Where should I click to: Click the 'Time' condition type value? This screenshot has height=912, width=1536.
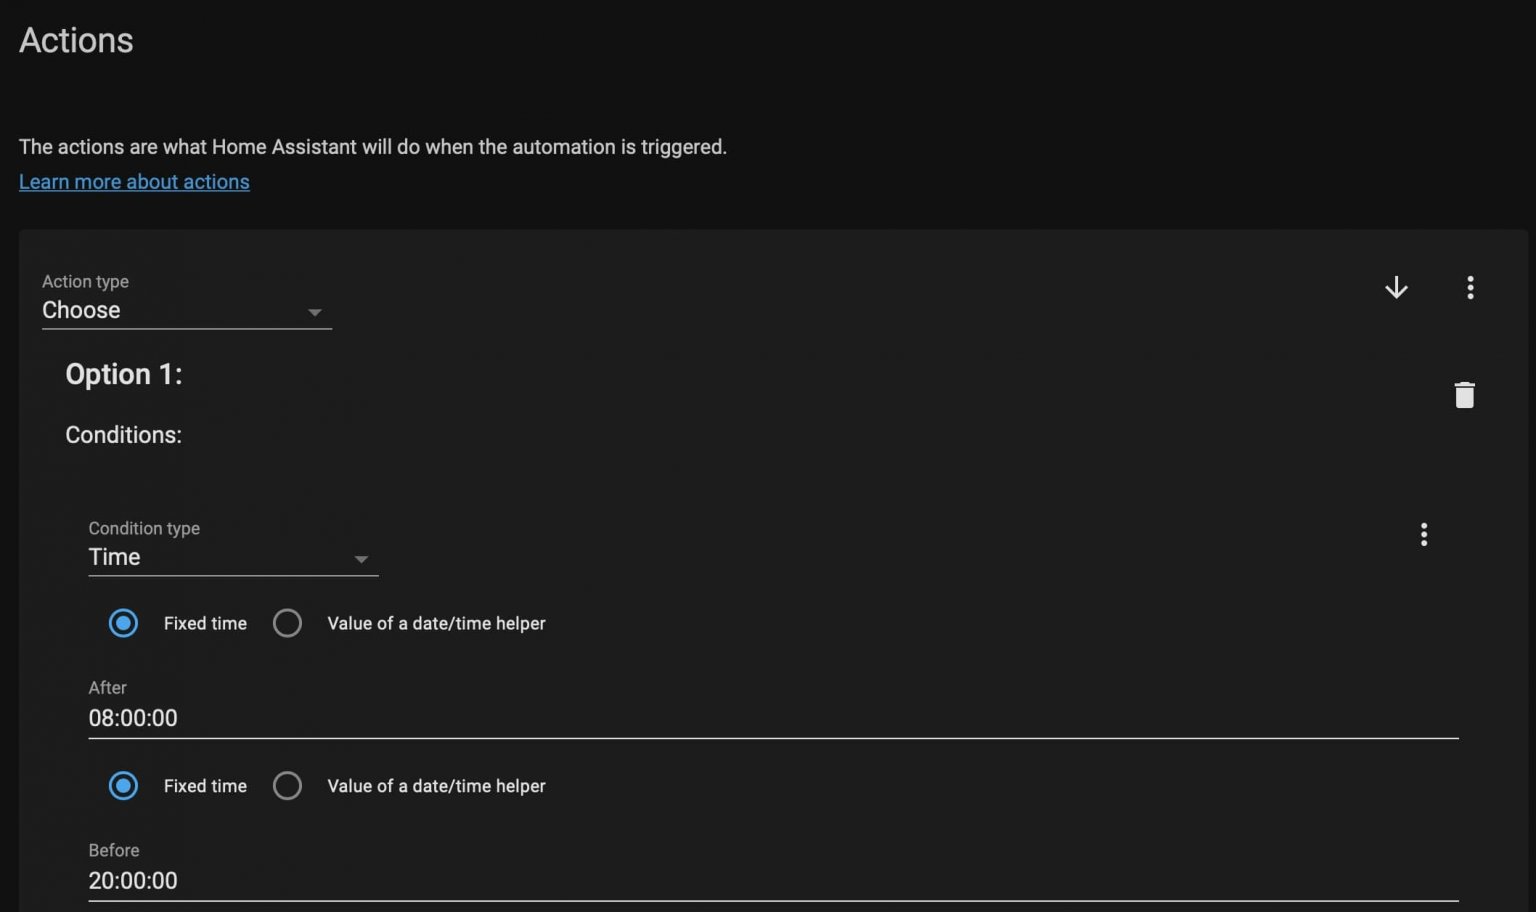[114, 557]
